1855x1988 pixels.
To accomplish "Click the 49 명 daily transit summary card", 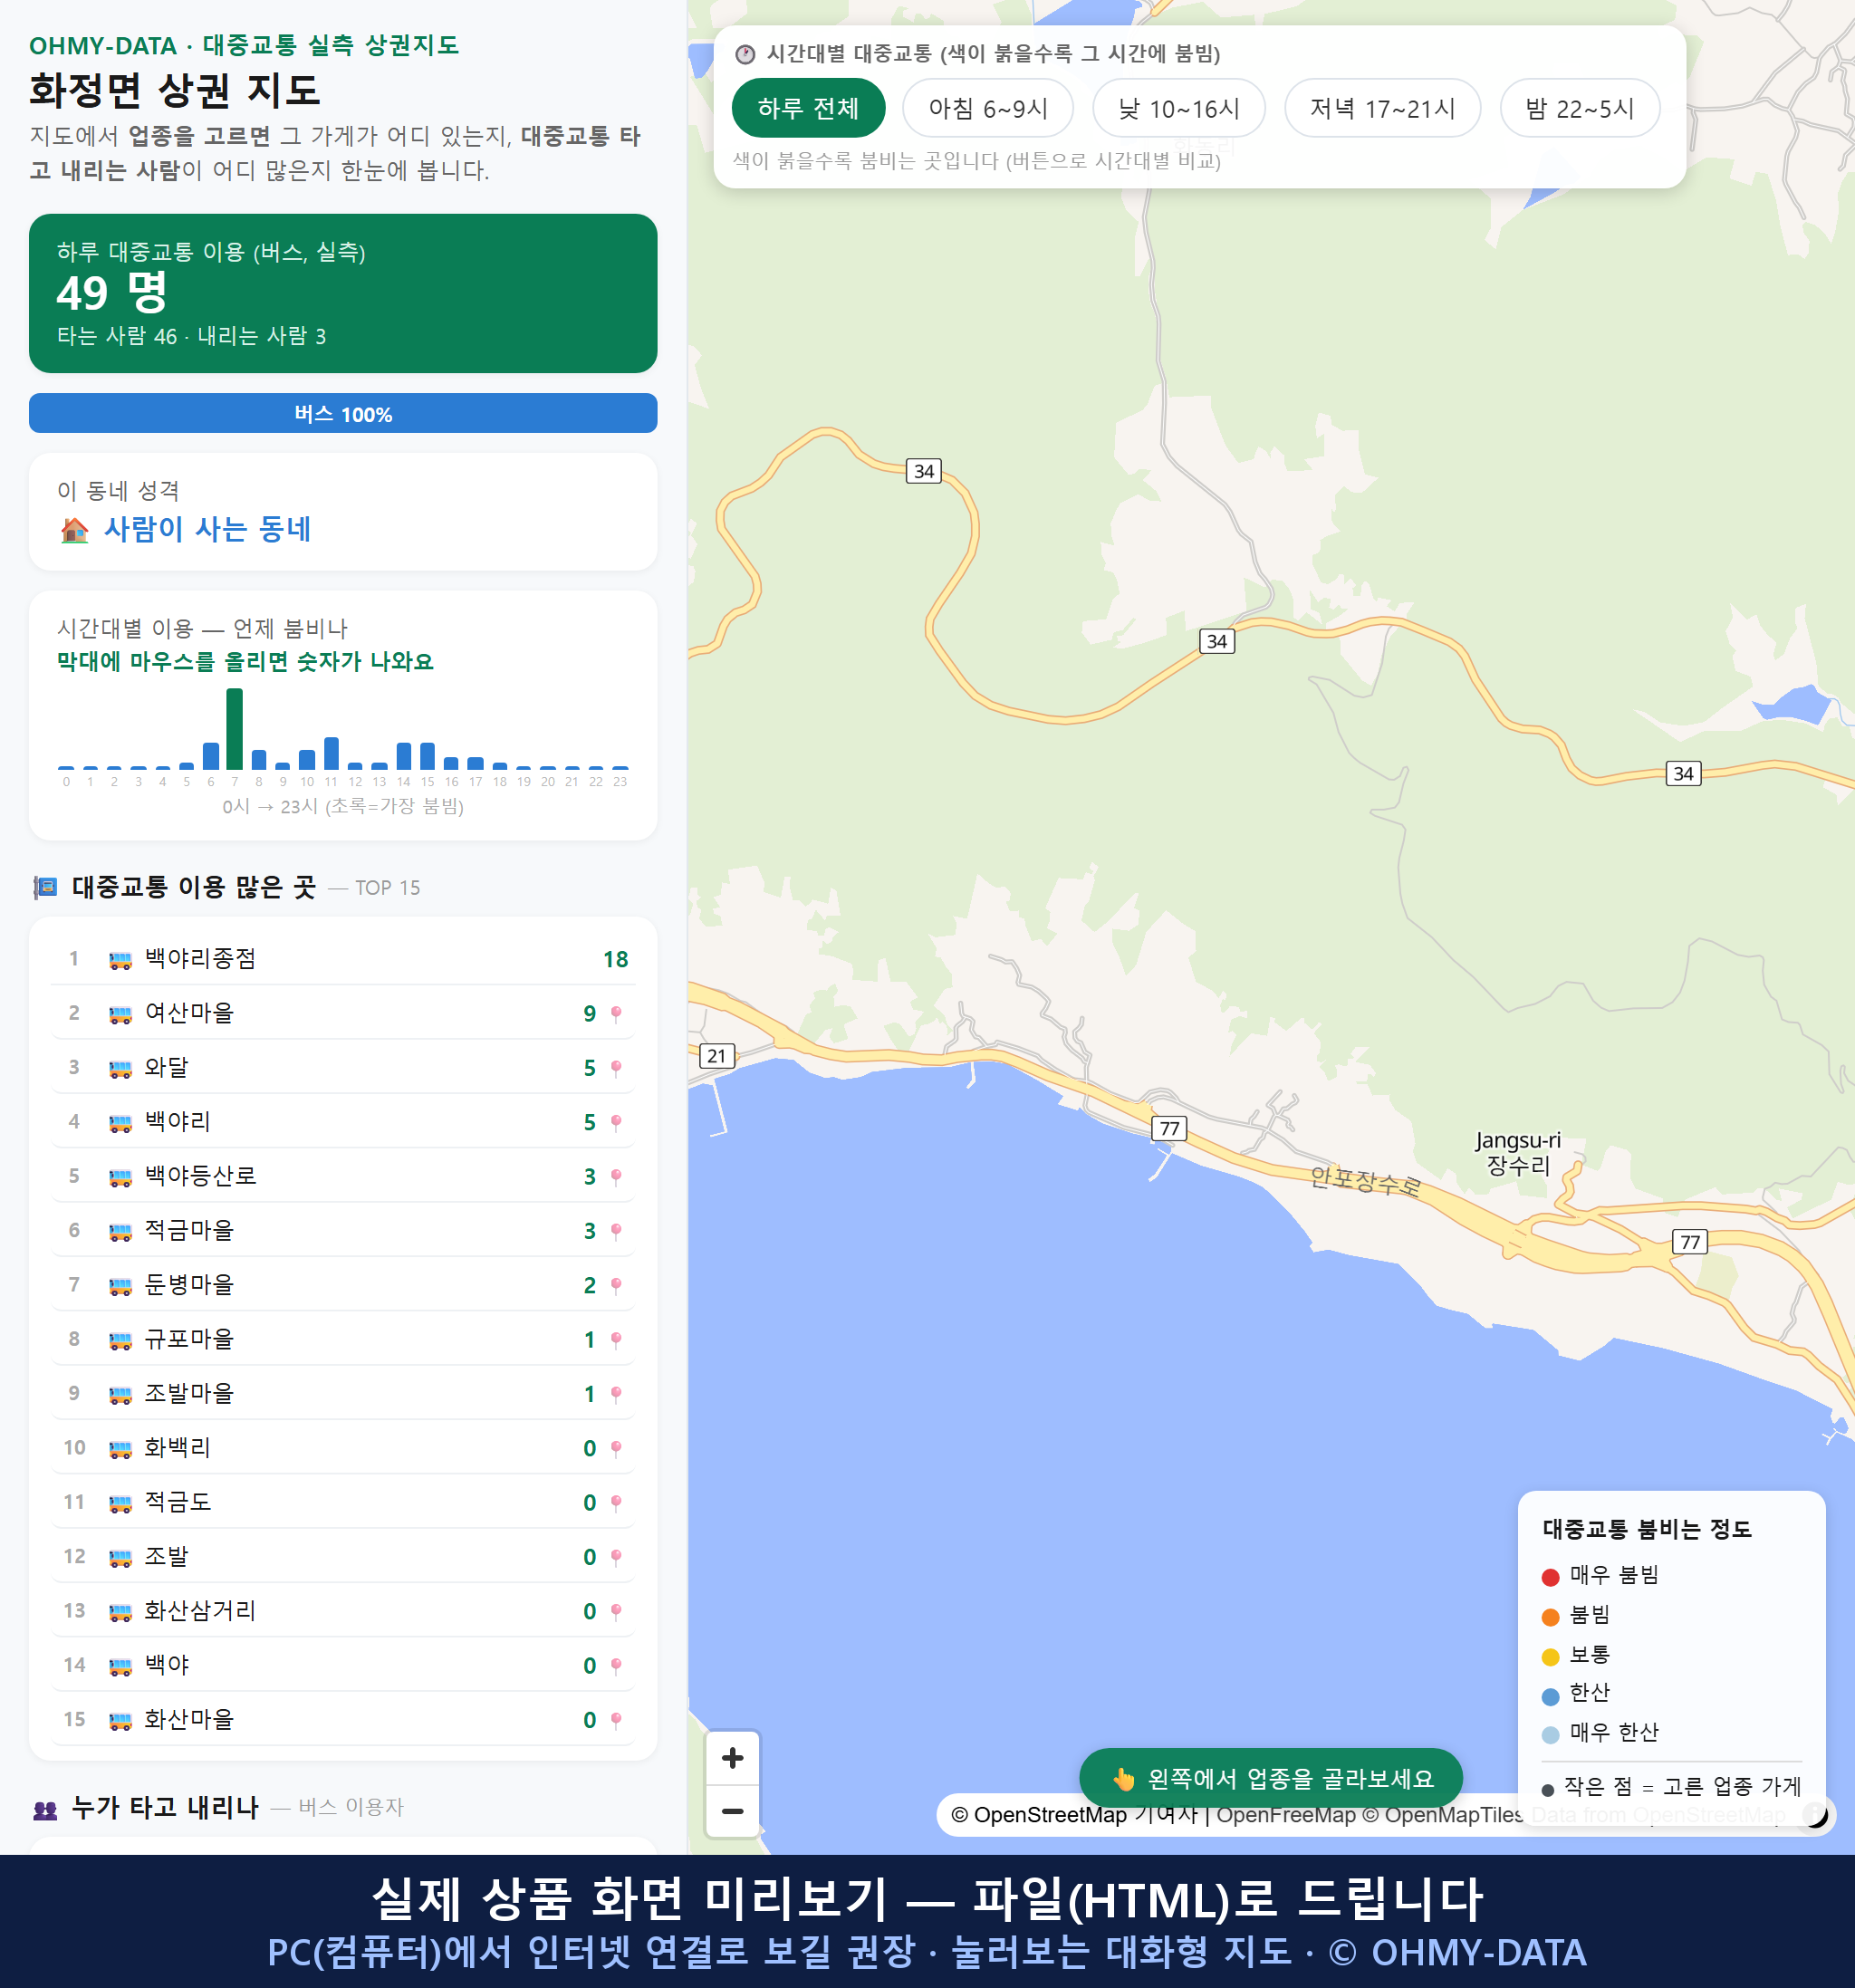I will point(343,293).
